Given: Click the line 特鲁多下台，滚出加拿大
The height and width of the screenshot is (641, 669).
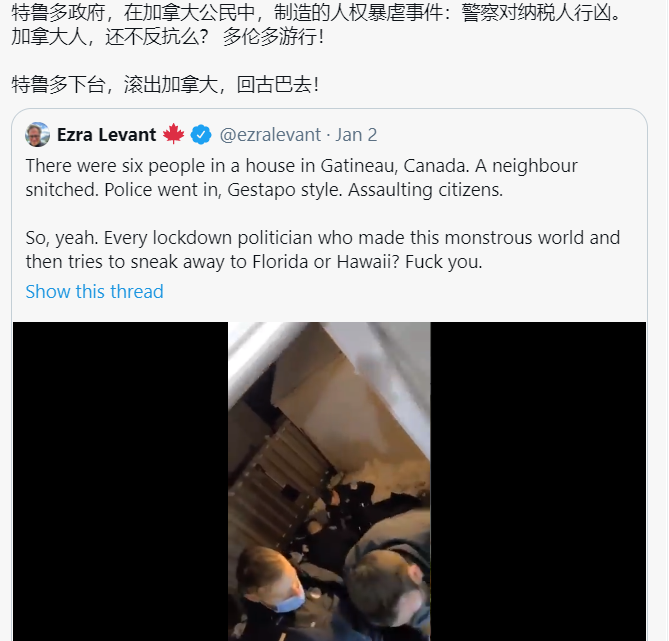Looking at the screenshot, I should [165, 84].
